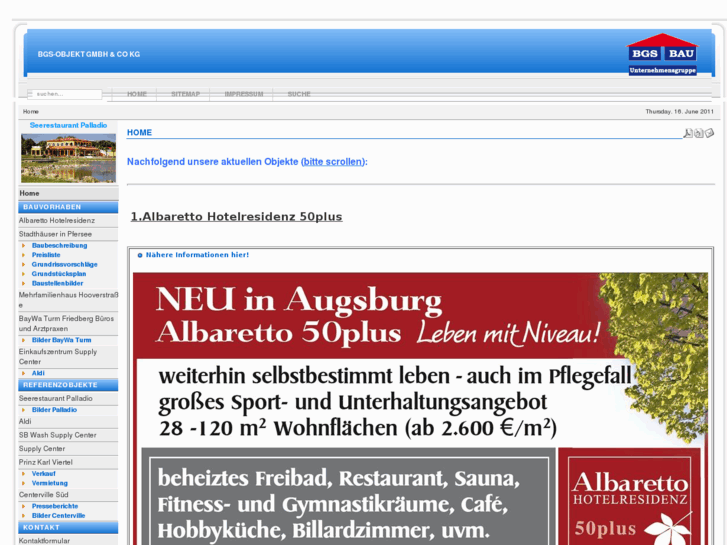Open 1.Albaretto Hotelresidenz 50plus heading link
This screenshot has height=545, width=727.
tap(236, 217)
